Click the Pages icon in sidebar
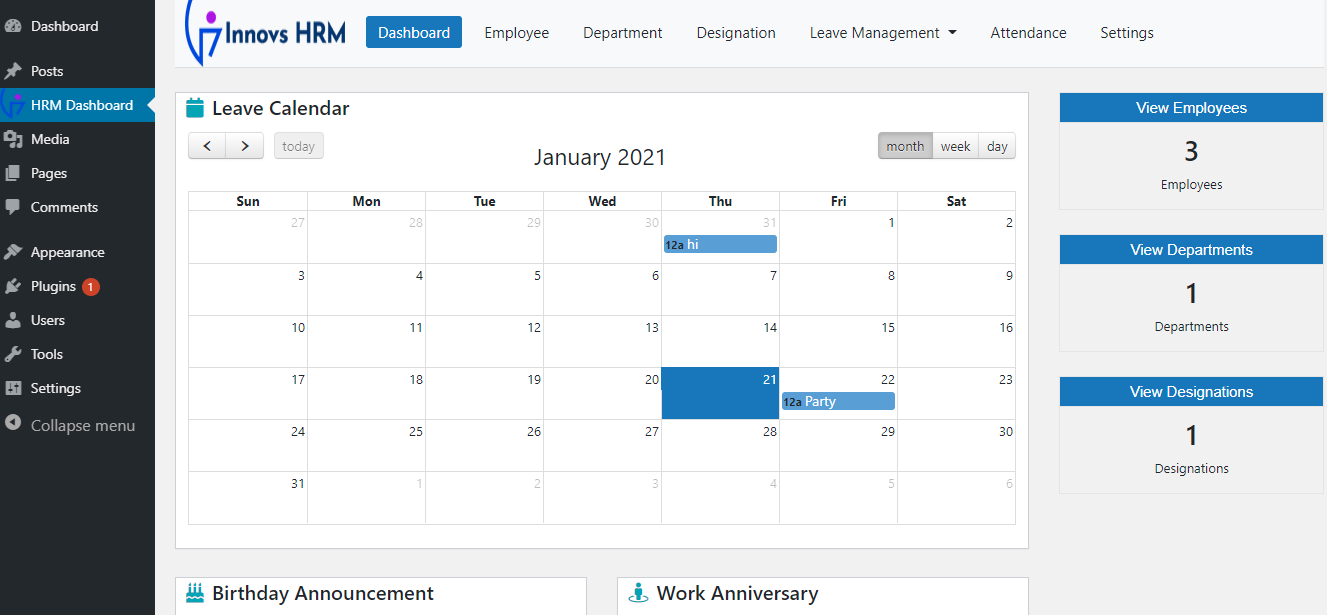The height and width of the screenshot is (615, 1327). (x=13, y=173)
